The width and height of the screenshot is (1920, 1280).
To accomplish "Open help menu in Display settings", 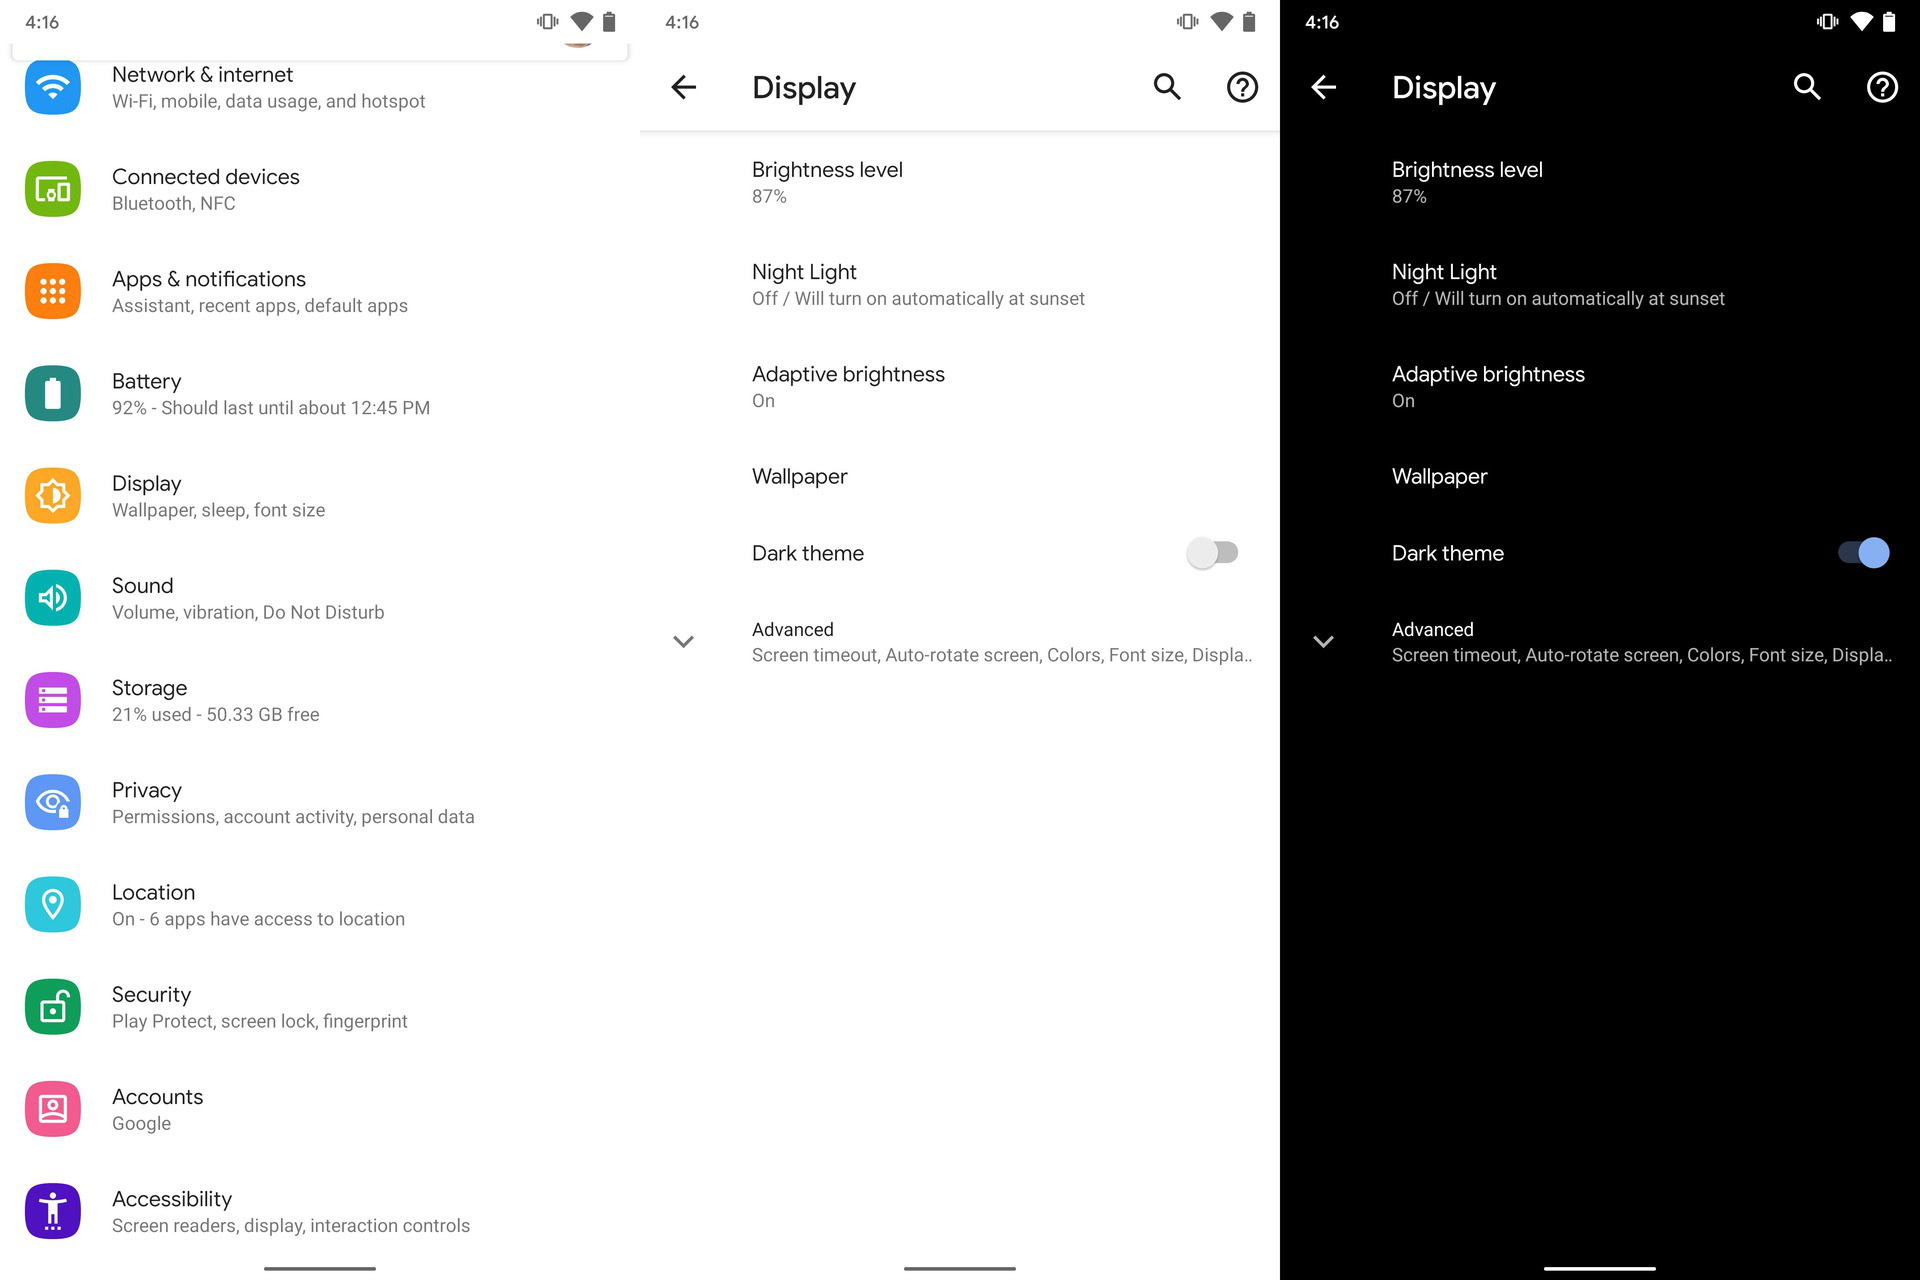I will 1241,87.
